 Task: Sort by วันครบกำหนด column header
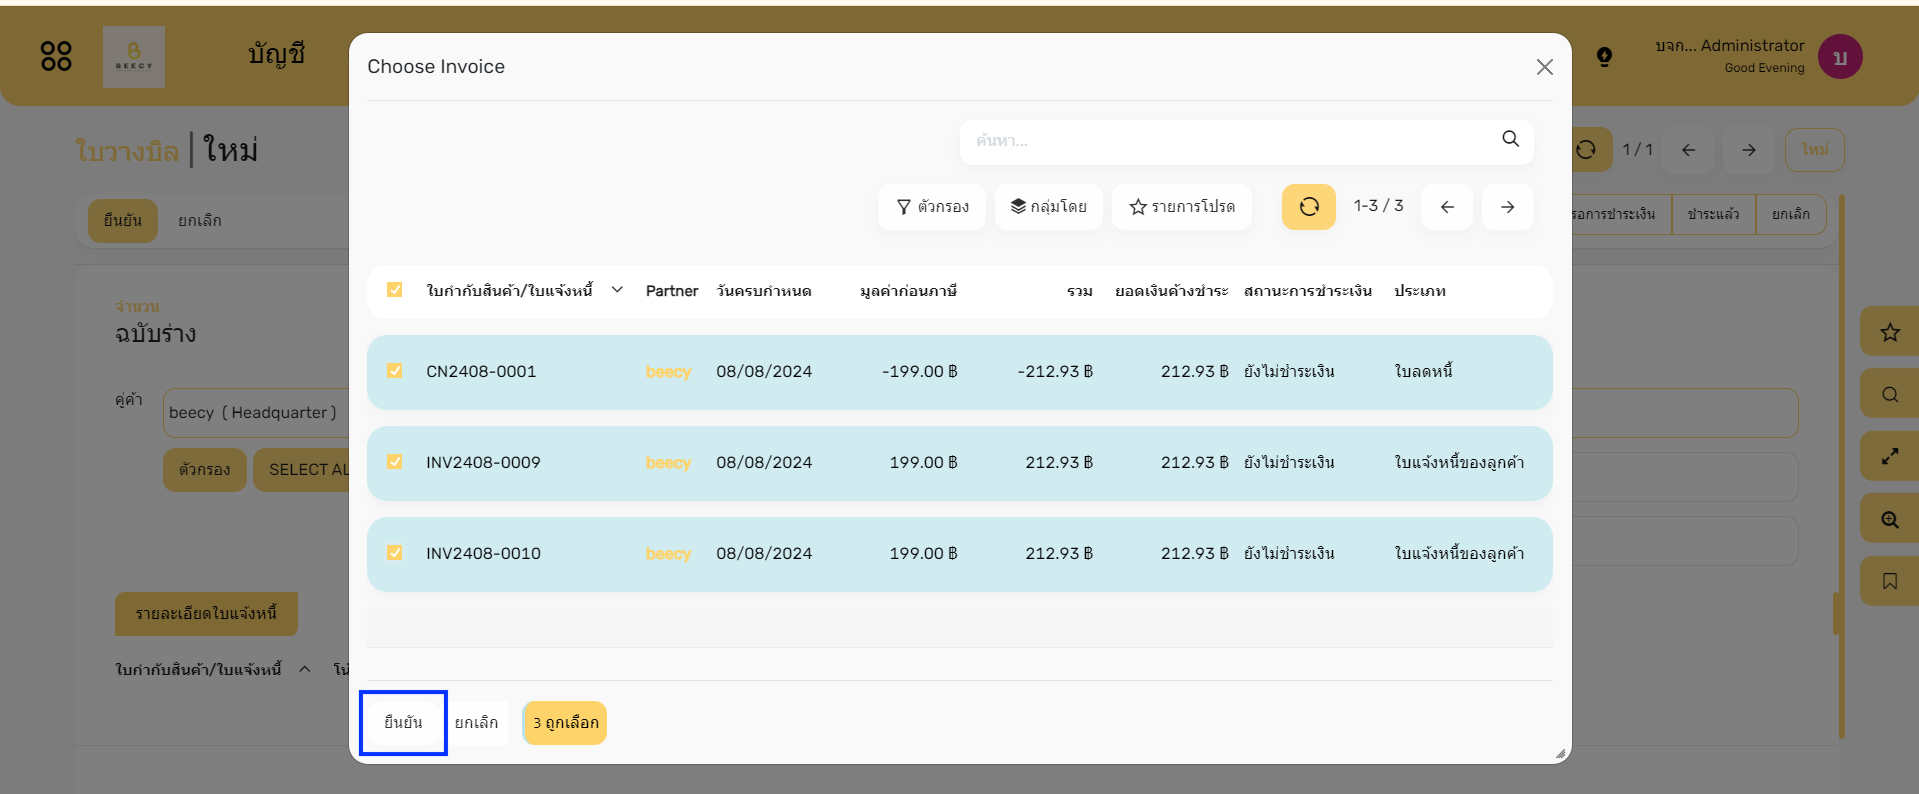click(764, 291)
